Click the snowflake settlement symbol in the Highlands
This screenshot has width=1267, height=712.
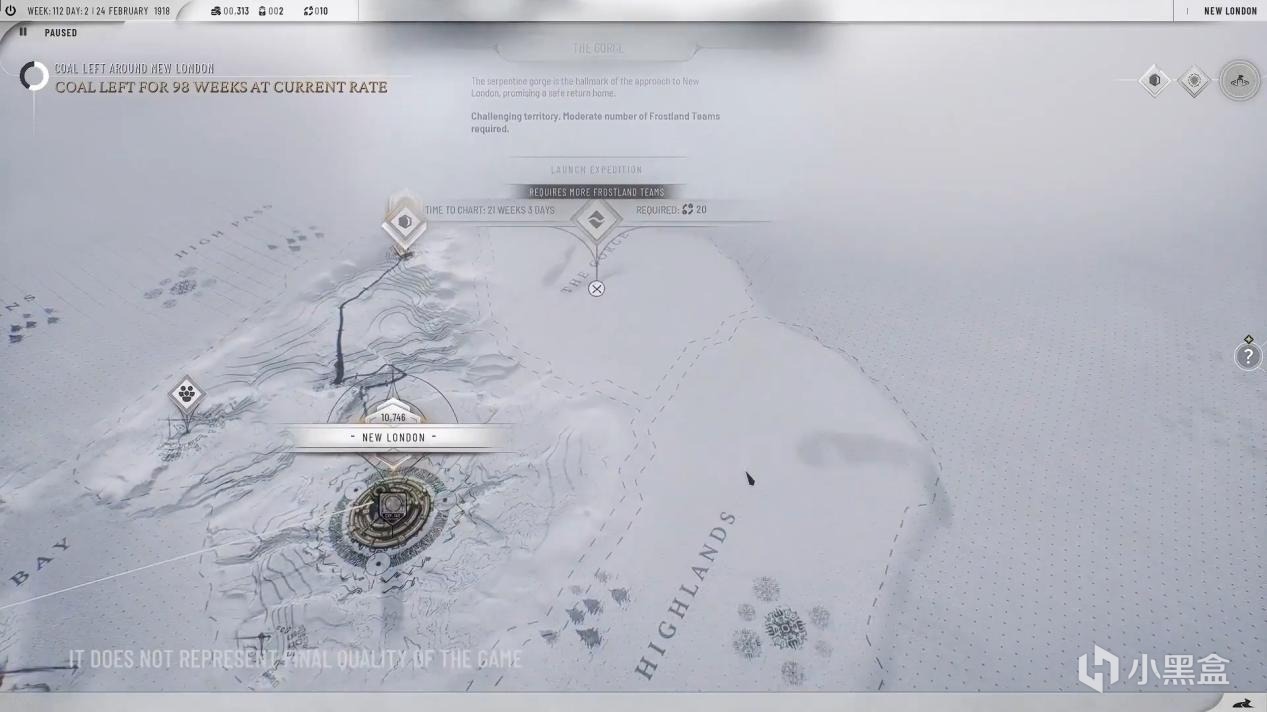coord(785,628)
